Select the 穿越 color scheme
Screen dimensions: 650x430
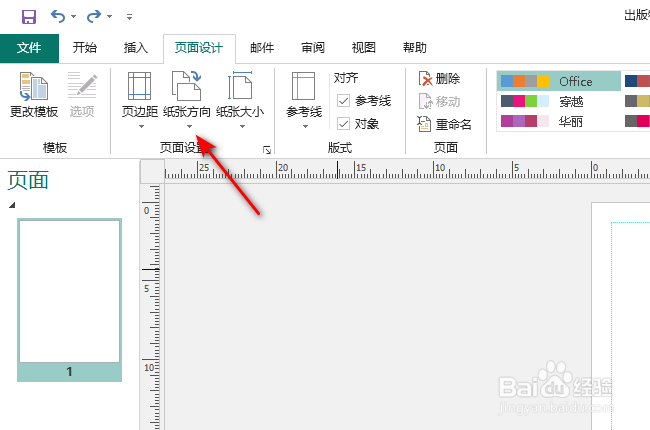point(559,101)
